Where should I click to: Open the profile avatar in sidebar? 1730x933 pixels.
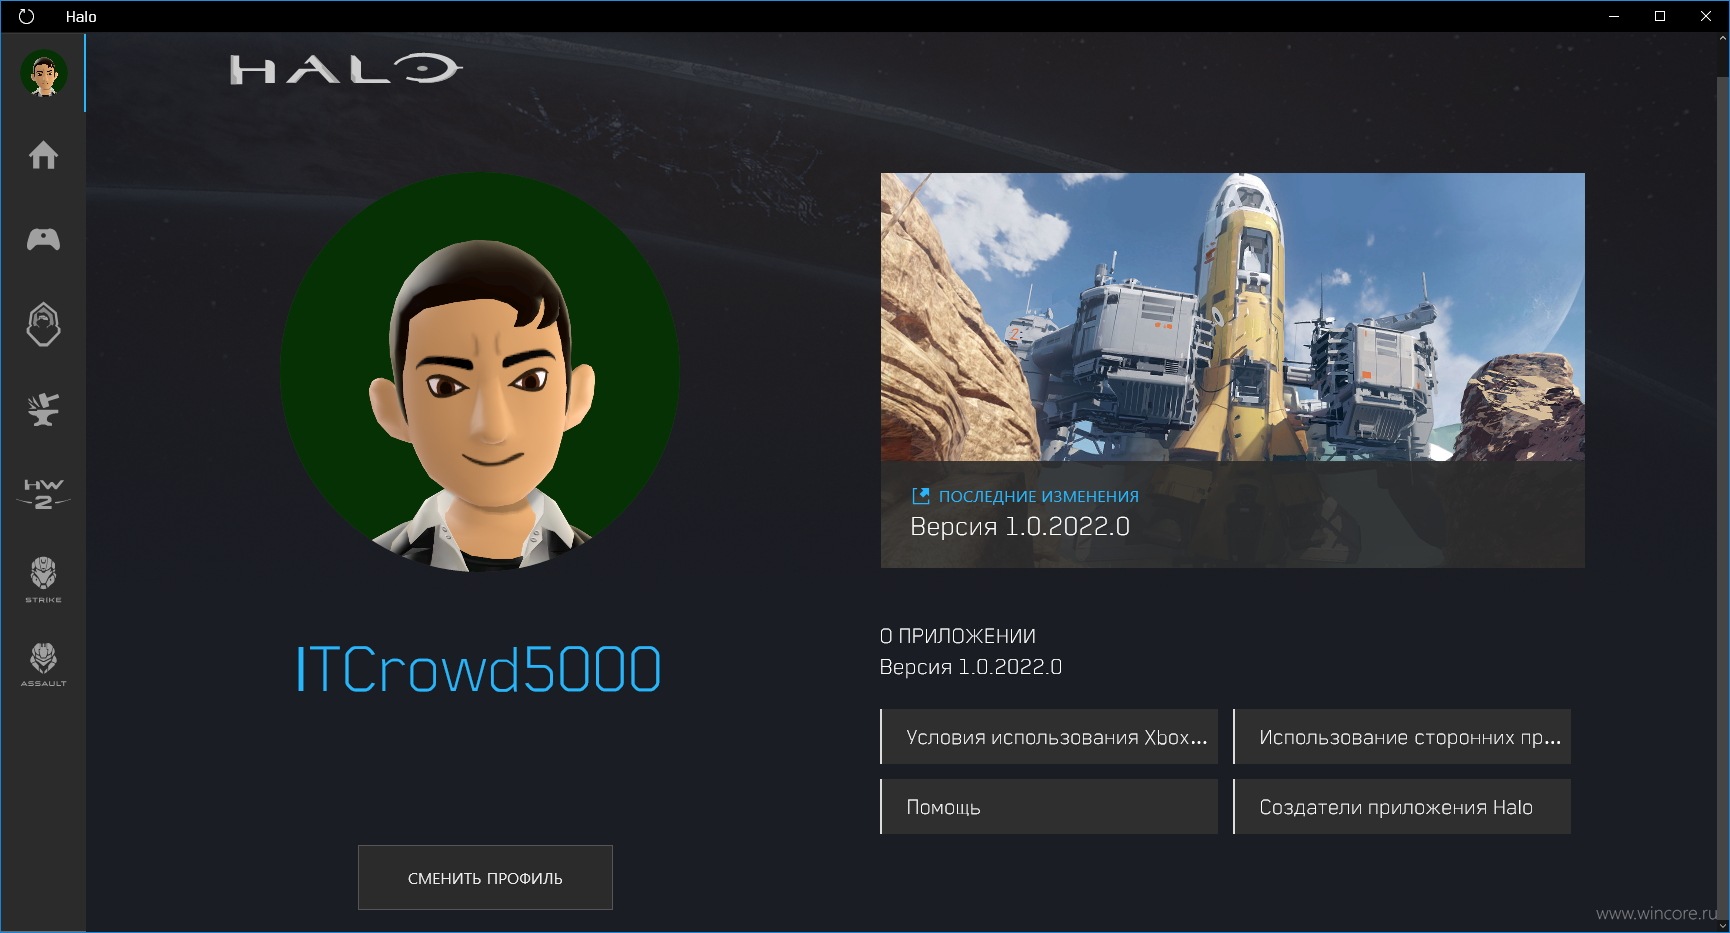(44, 74)
